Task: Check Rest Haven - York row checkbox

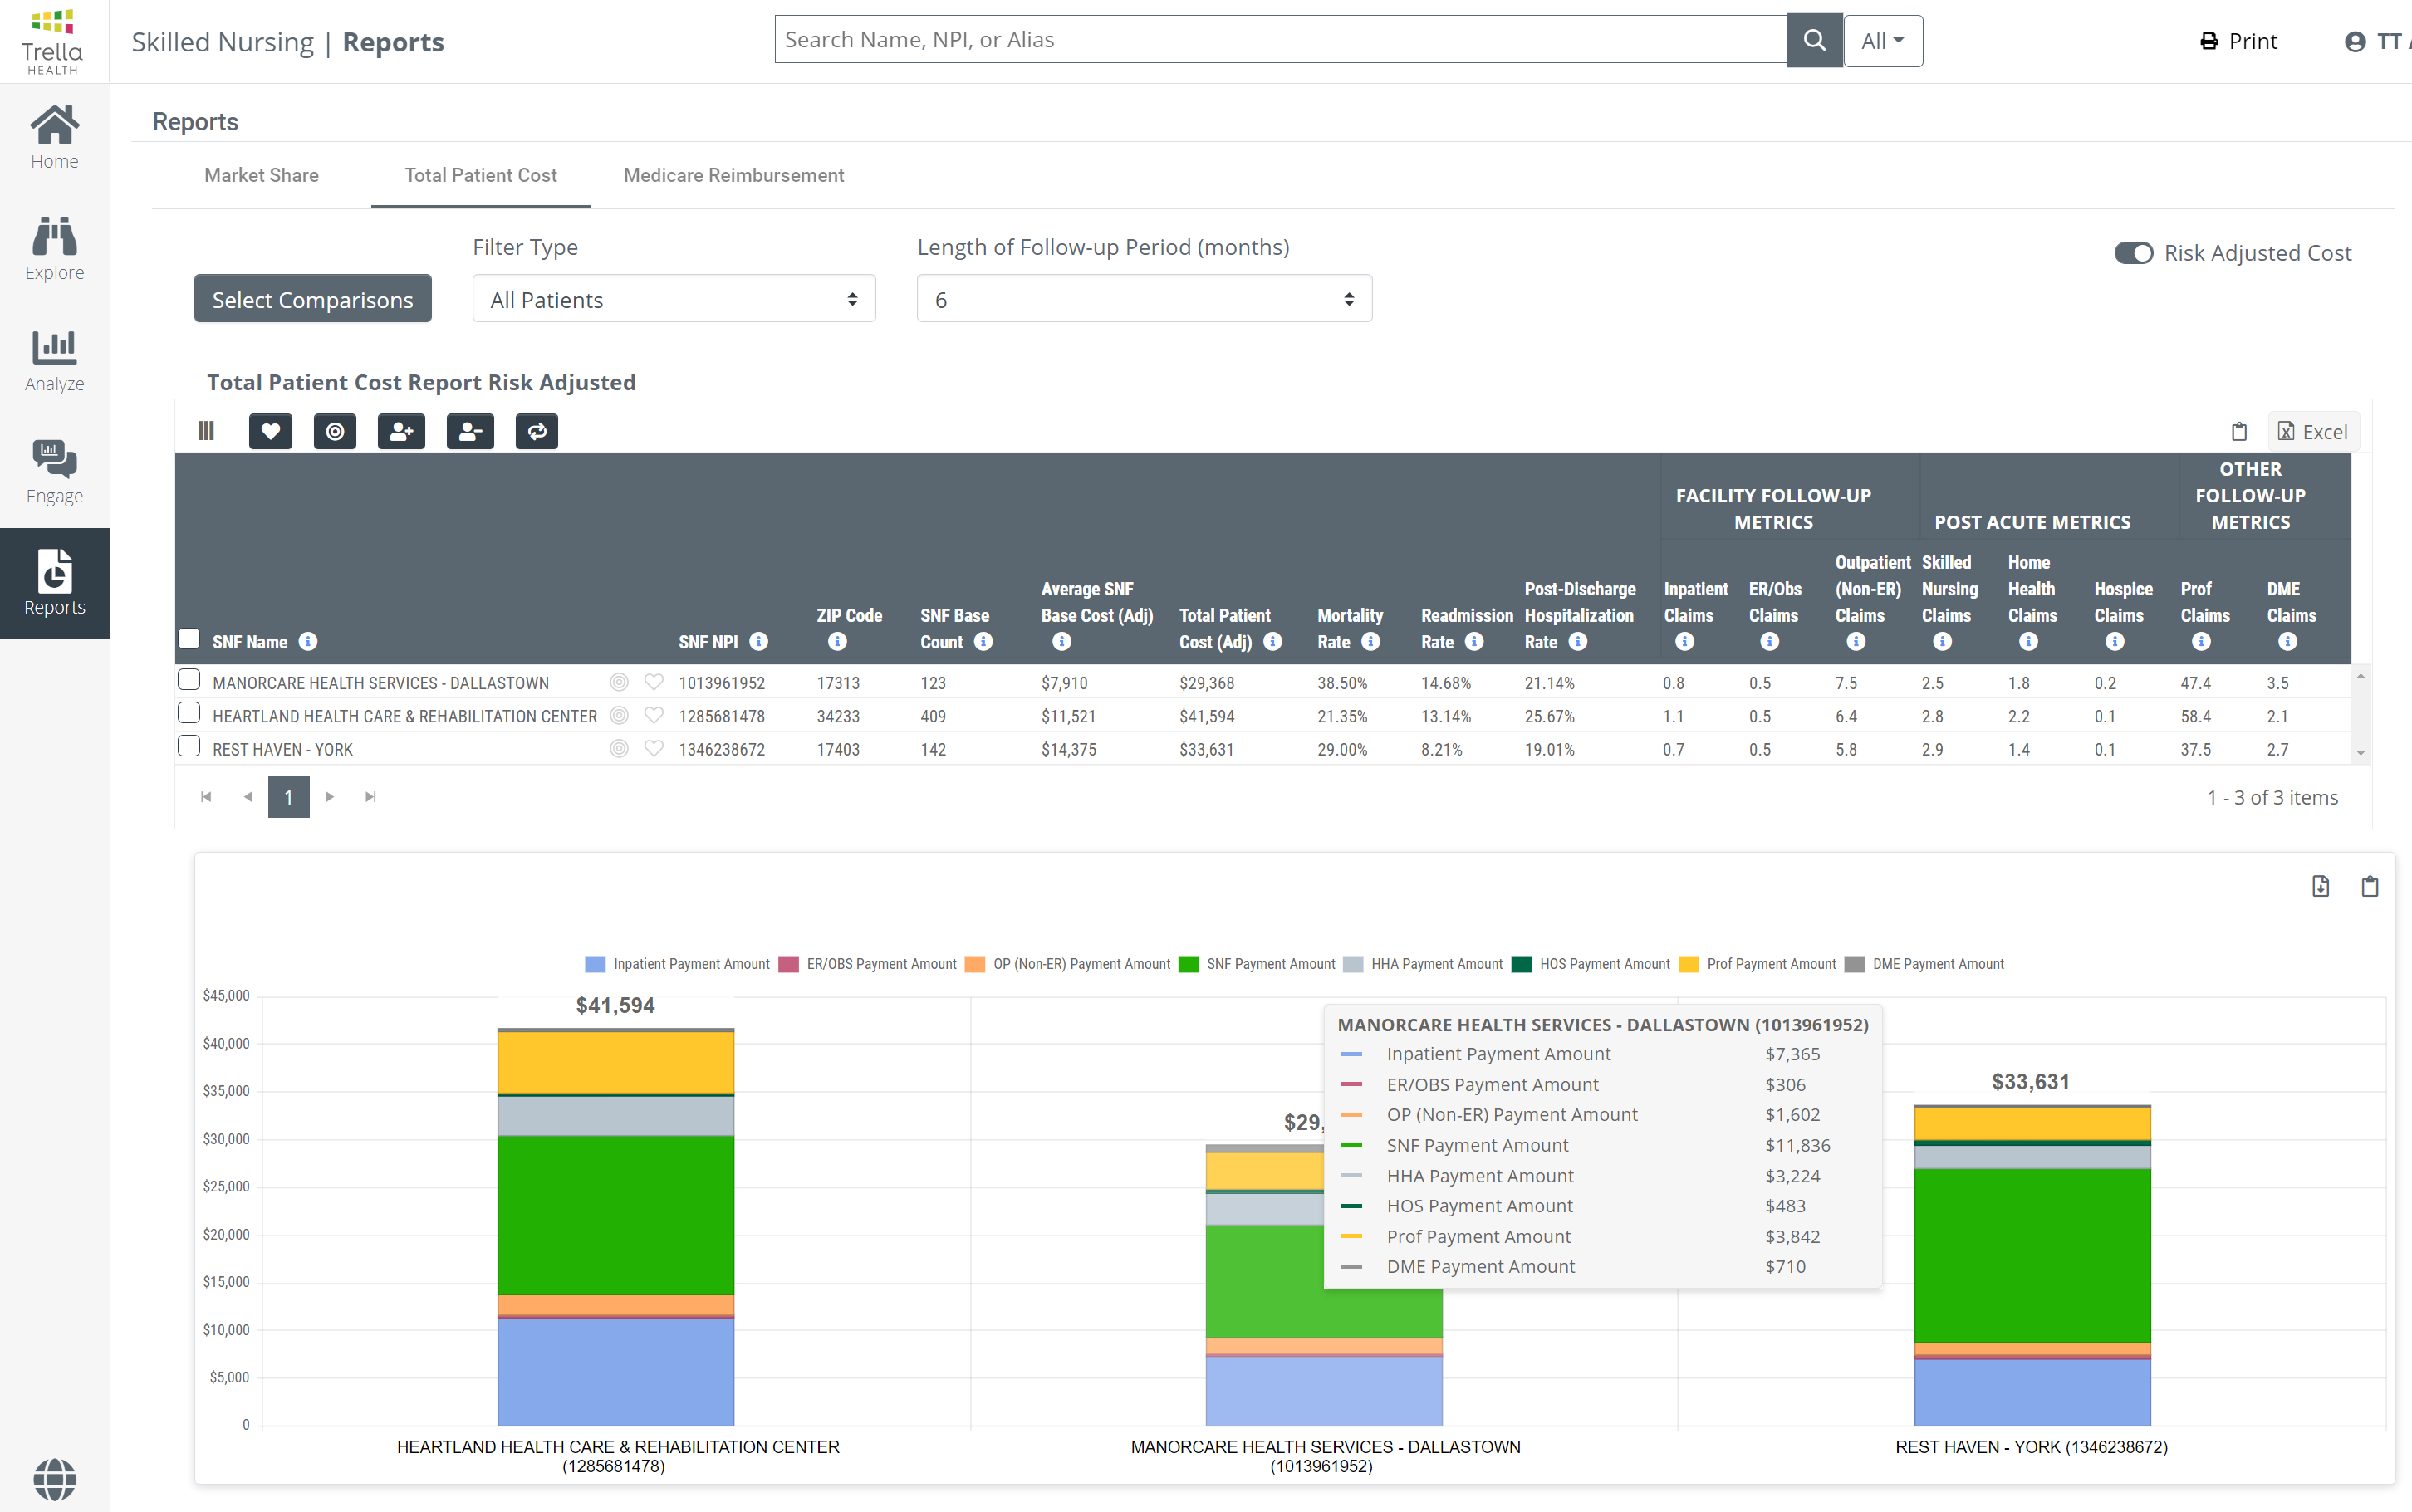Action: (189, 746)
